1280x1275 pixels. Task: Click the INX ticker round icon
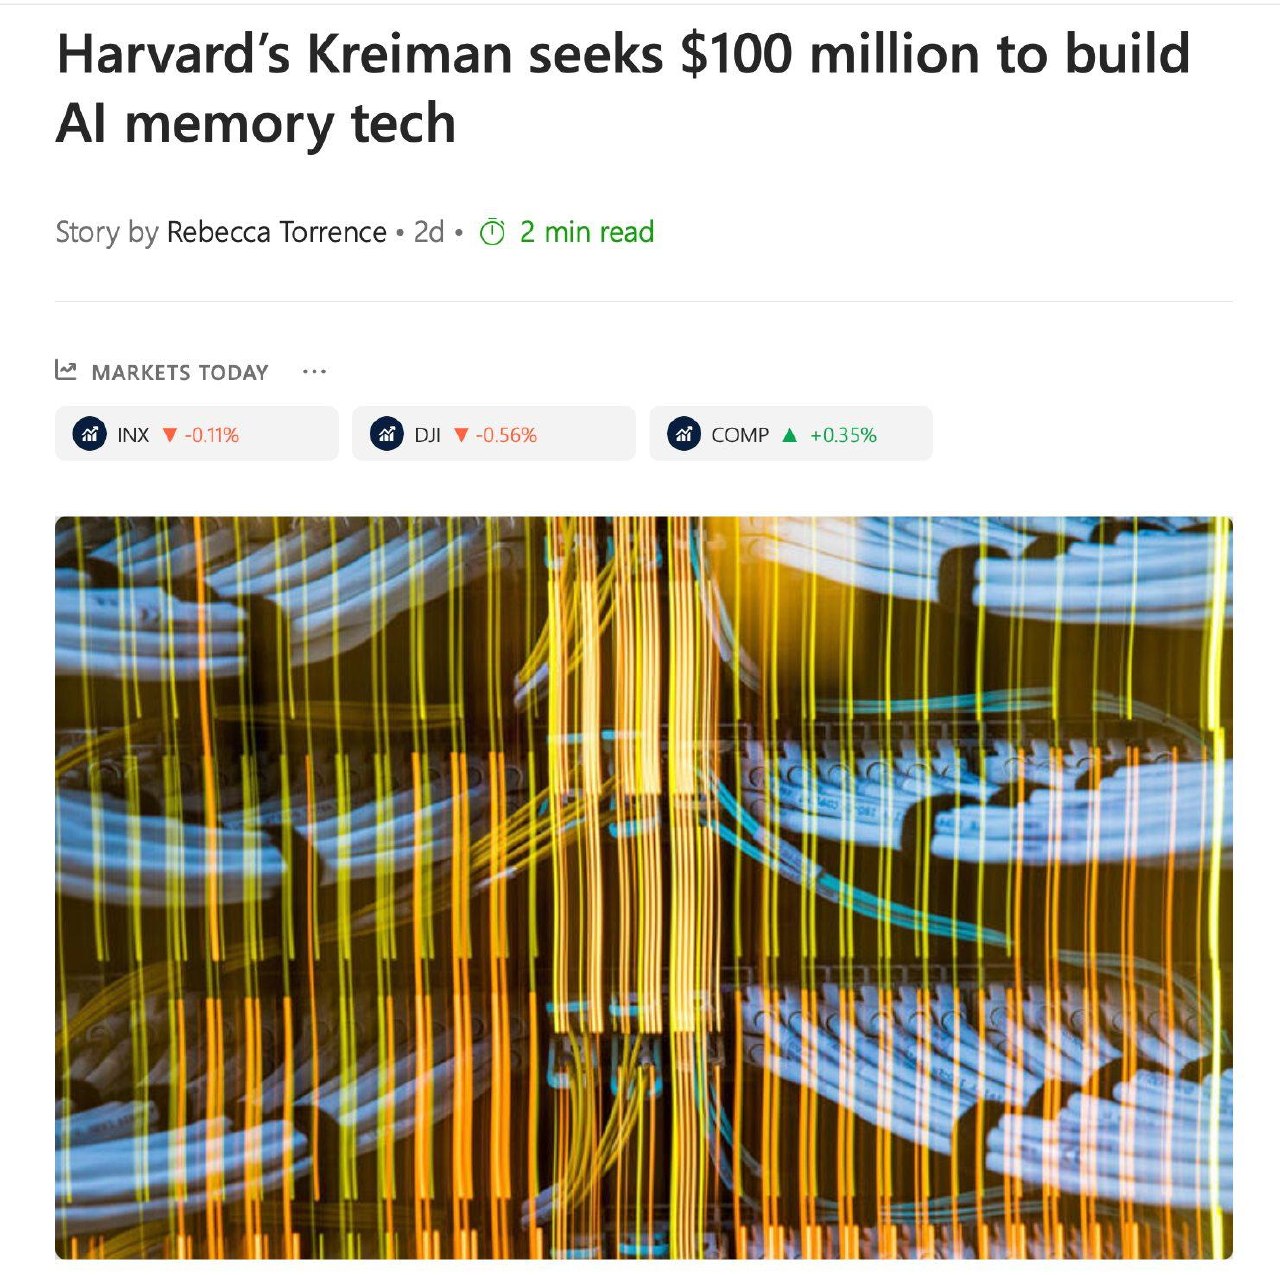click(x=90, y=434)
